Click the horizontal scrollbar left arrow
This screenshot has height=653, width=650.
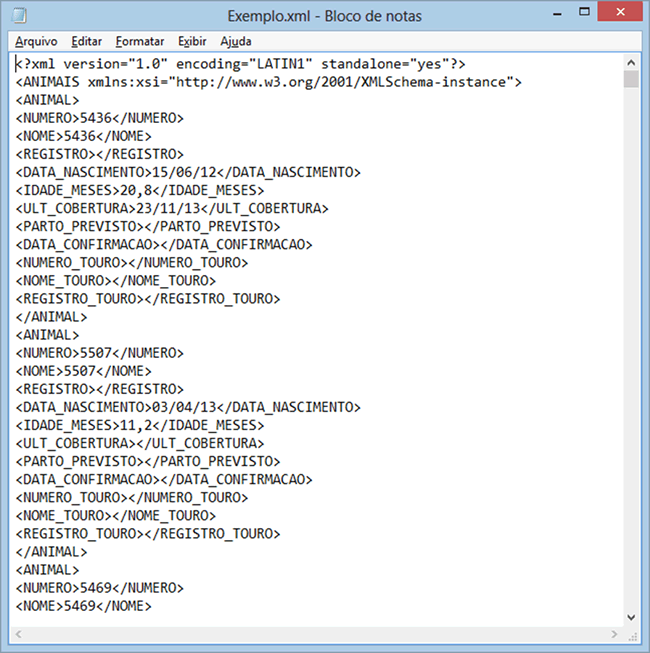[18, 634]
